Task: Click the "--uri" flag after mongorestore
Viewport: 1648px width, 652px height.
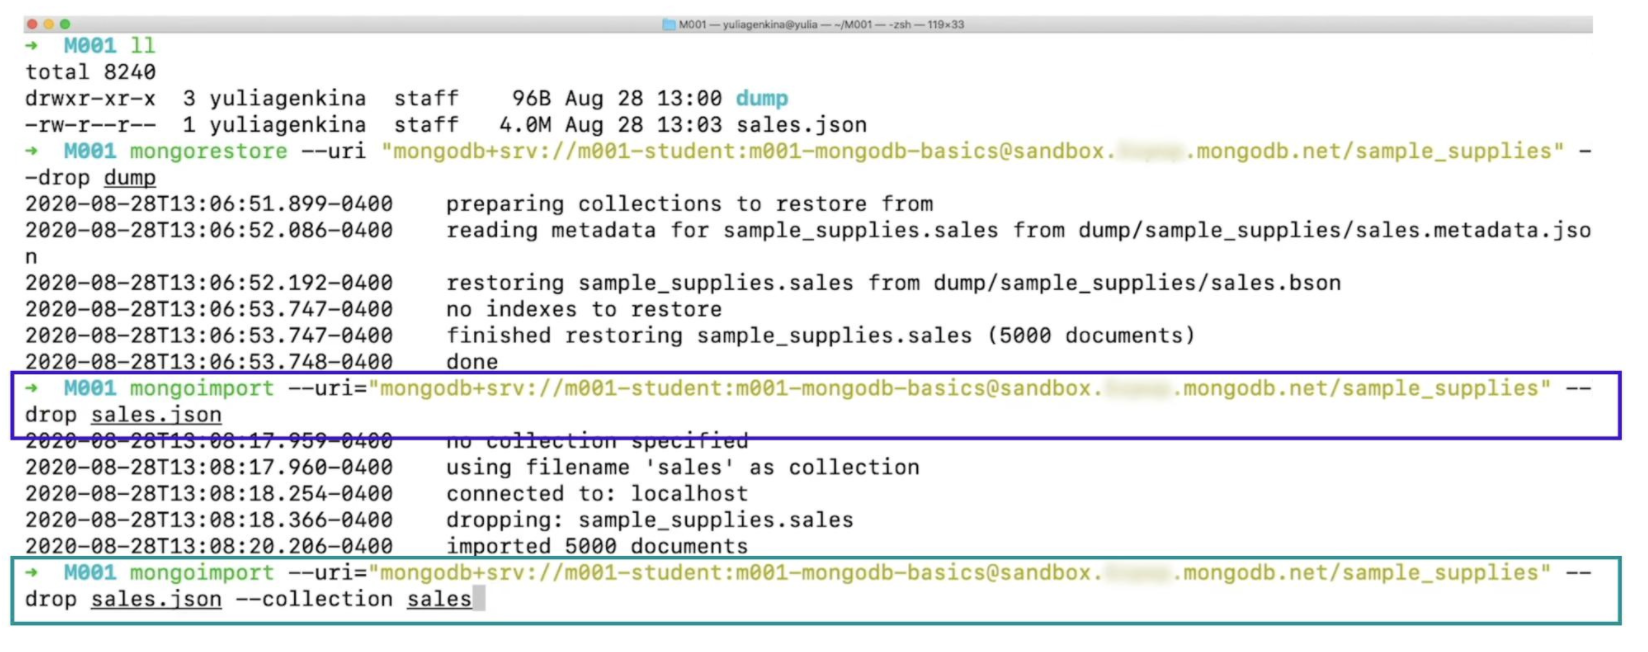Action: (333, 151)
